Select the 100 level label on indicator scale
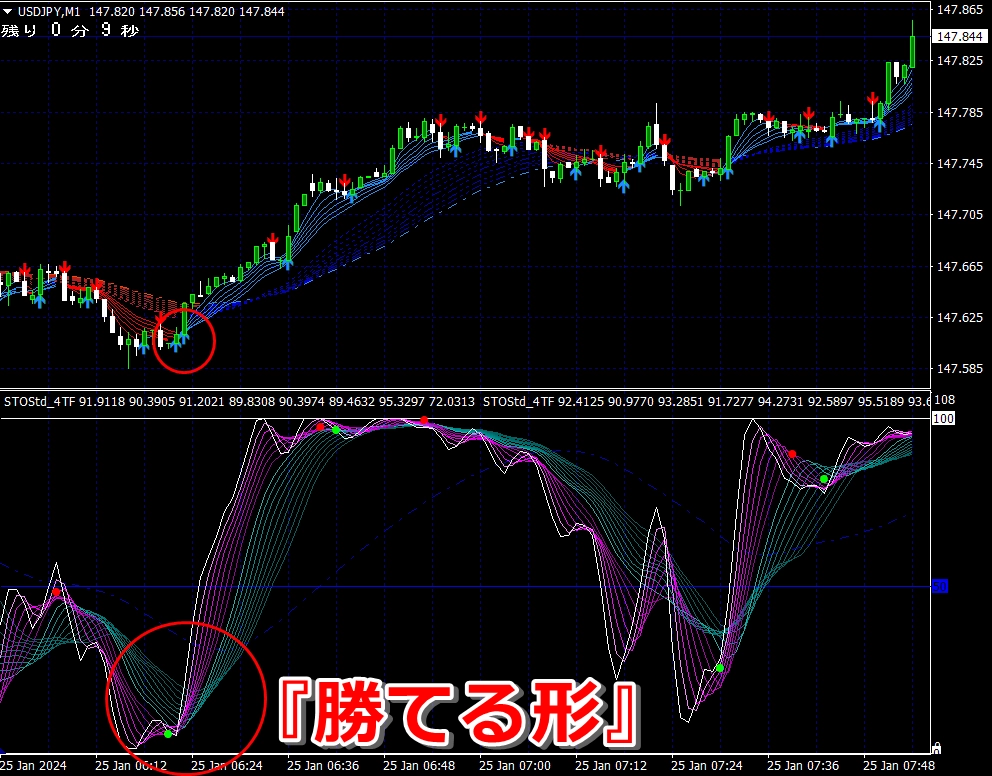Image resolution: width=992 pixels, height=776 pixels. tap(943, 418)
